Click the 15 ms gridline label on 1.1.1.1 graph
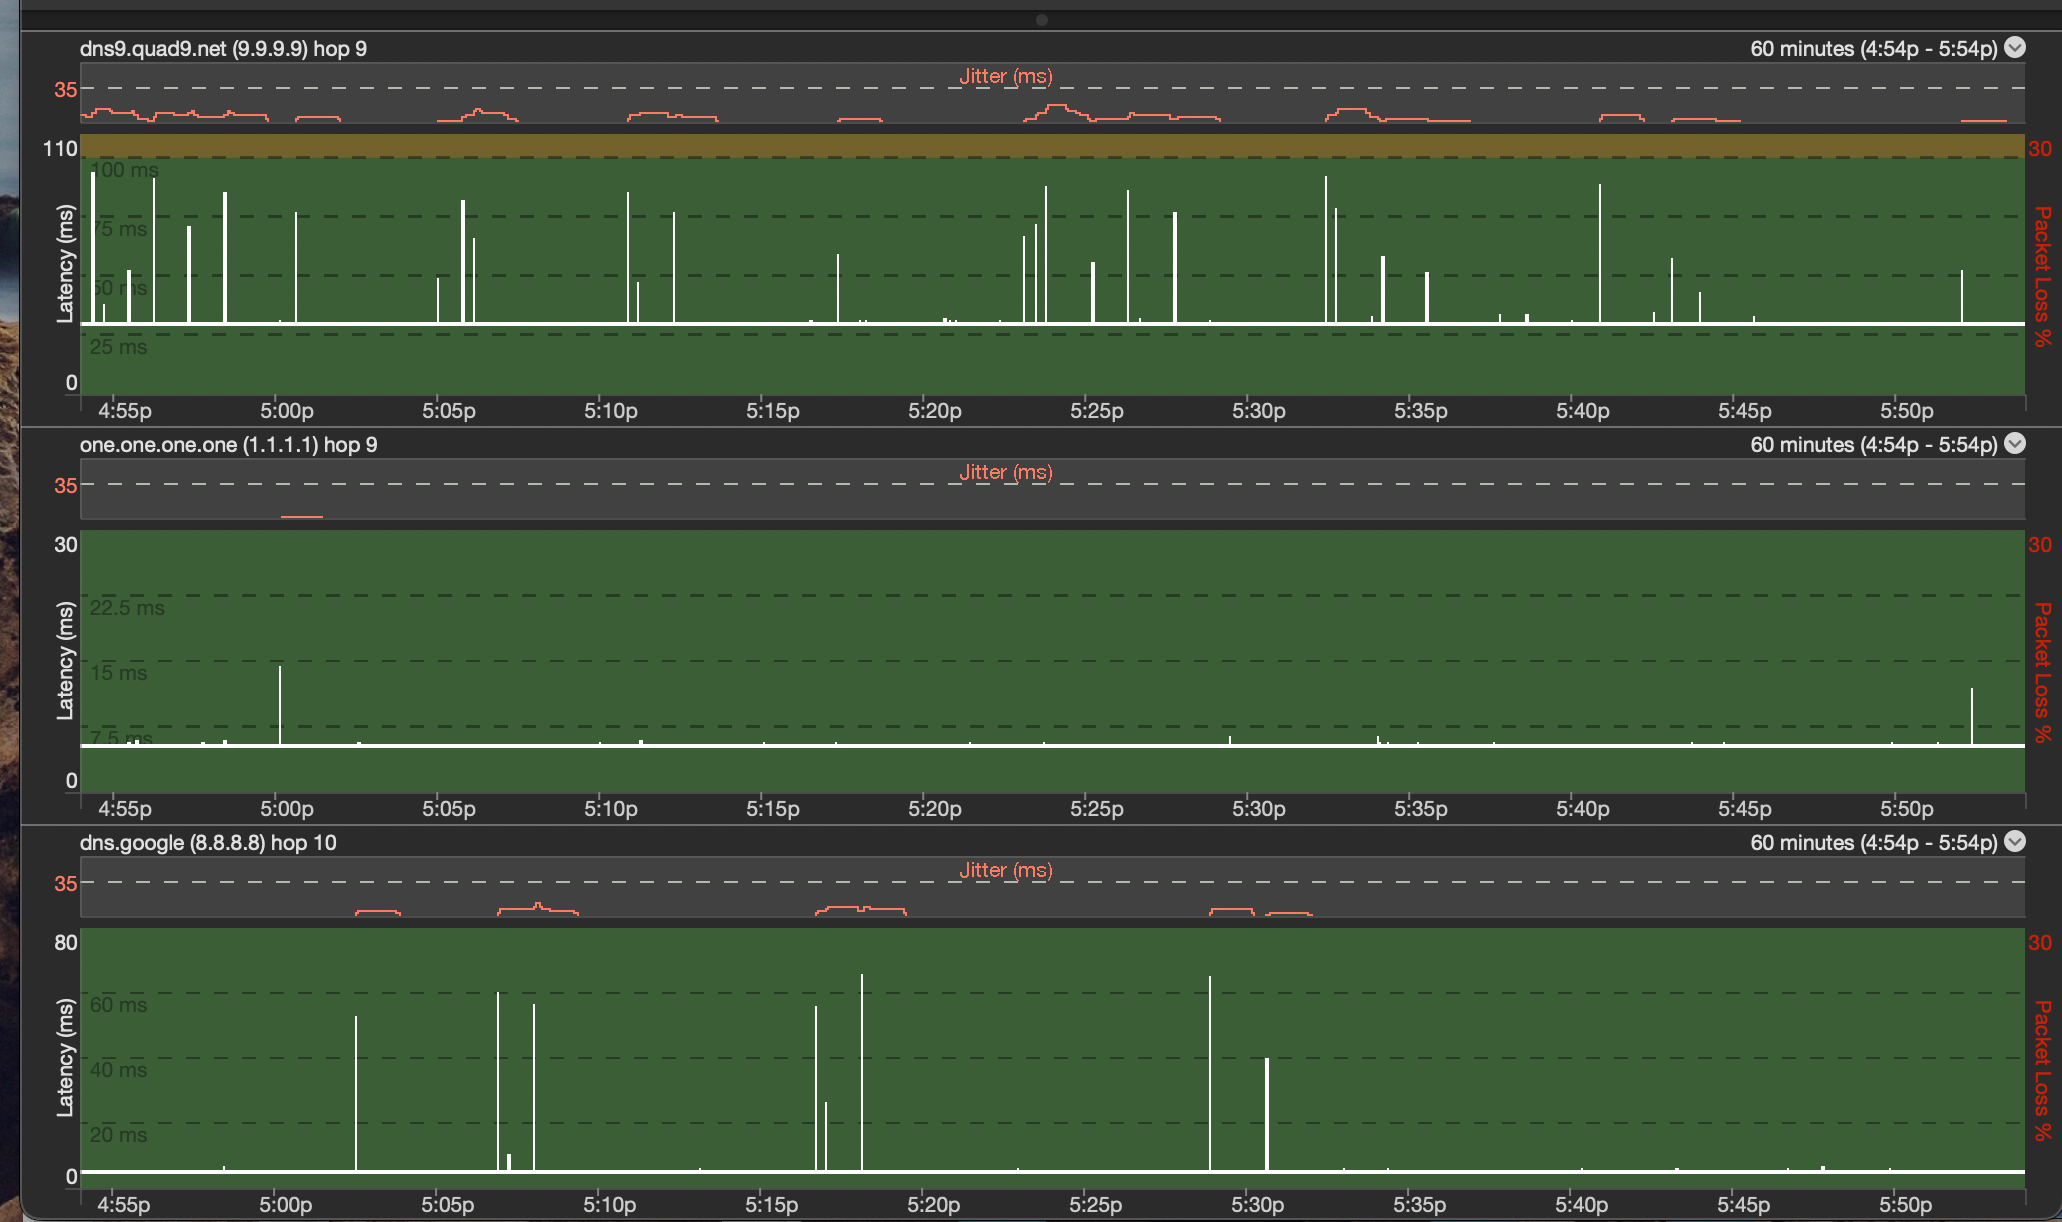The image size is (2062, 1222). [x=118, y=673]
